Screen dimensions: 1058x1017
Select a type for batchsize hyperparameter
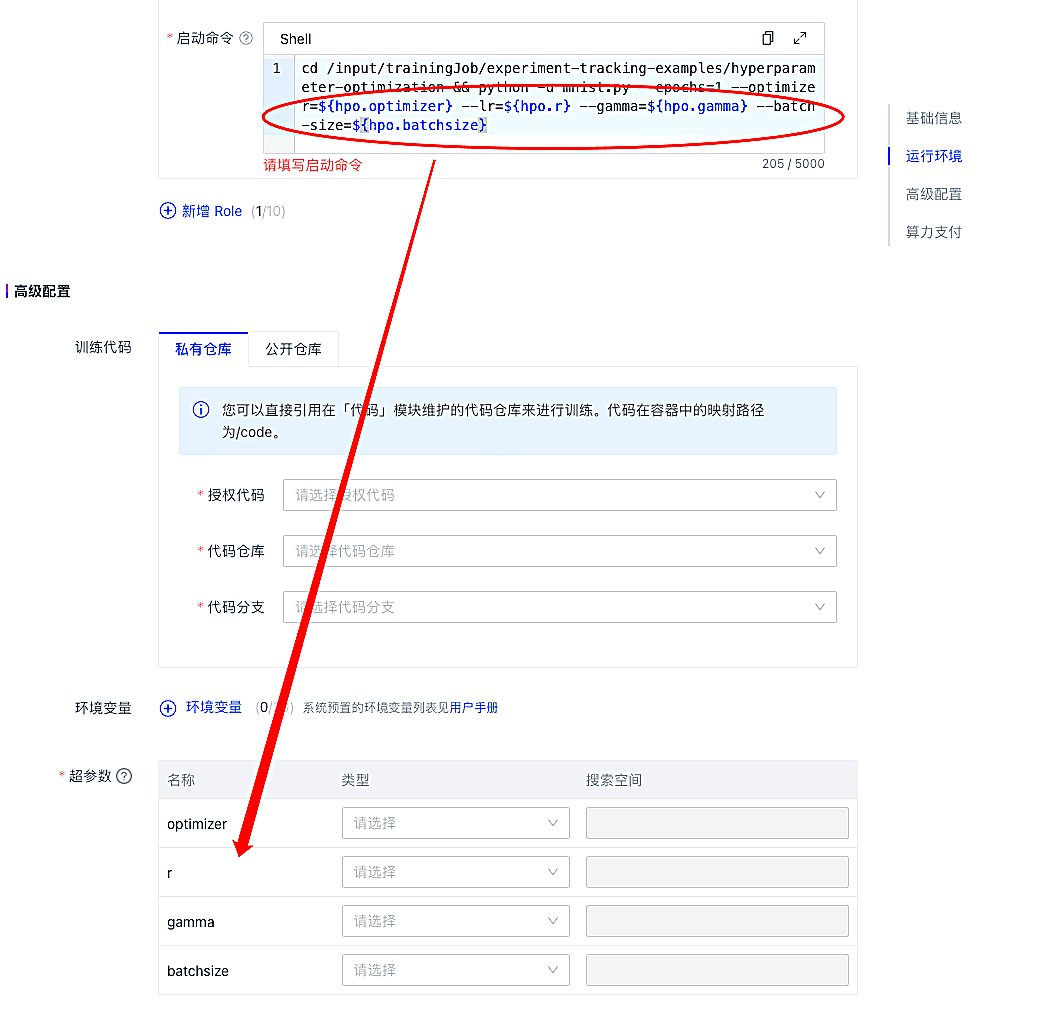pyautogui.click(x=455, y=970)
